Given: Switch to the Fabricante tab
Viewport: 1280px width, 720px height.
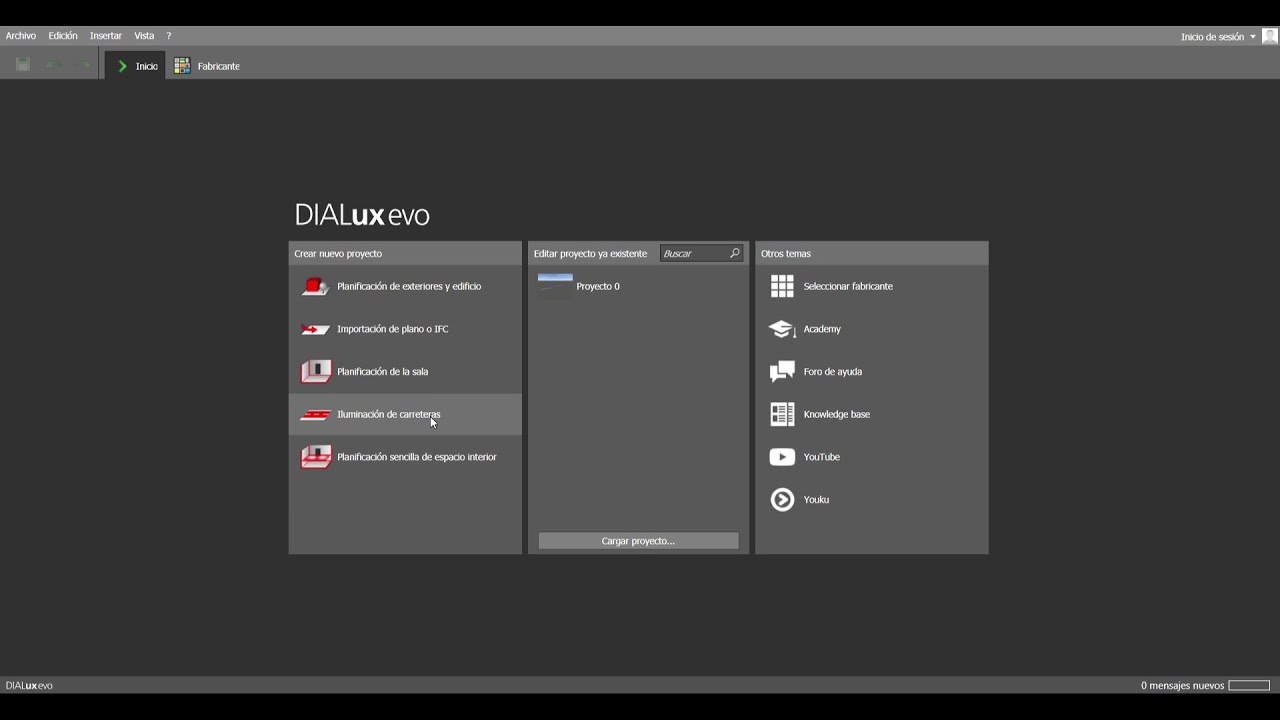Looking at the screenshot, I should point(207,66).
